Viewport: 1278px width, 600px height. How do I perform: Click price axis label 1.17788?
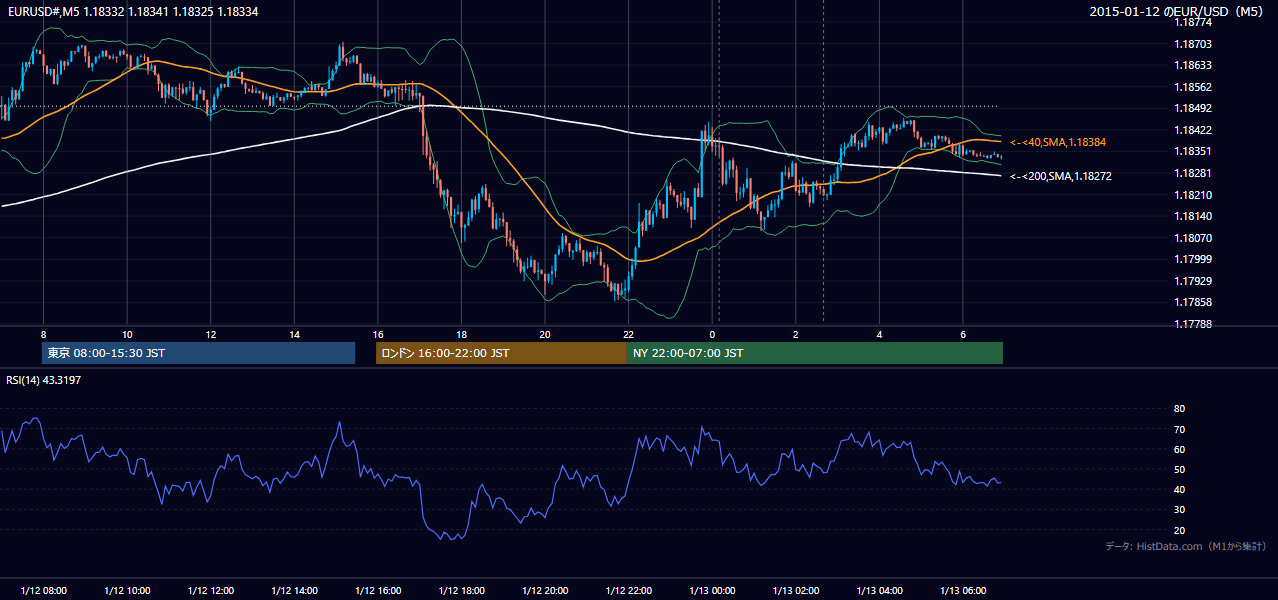tap(1193, 324)
